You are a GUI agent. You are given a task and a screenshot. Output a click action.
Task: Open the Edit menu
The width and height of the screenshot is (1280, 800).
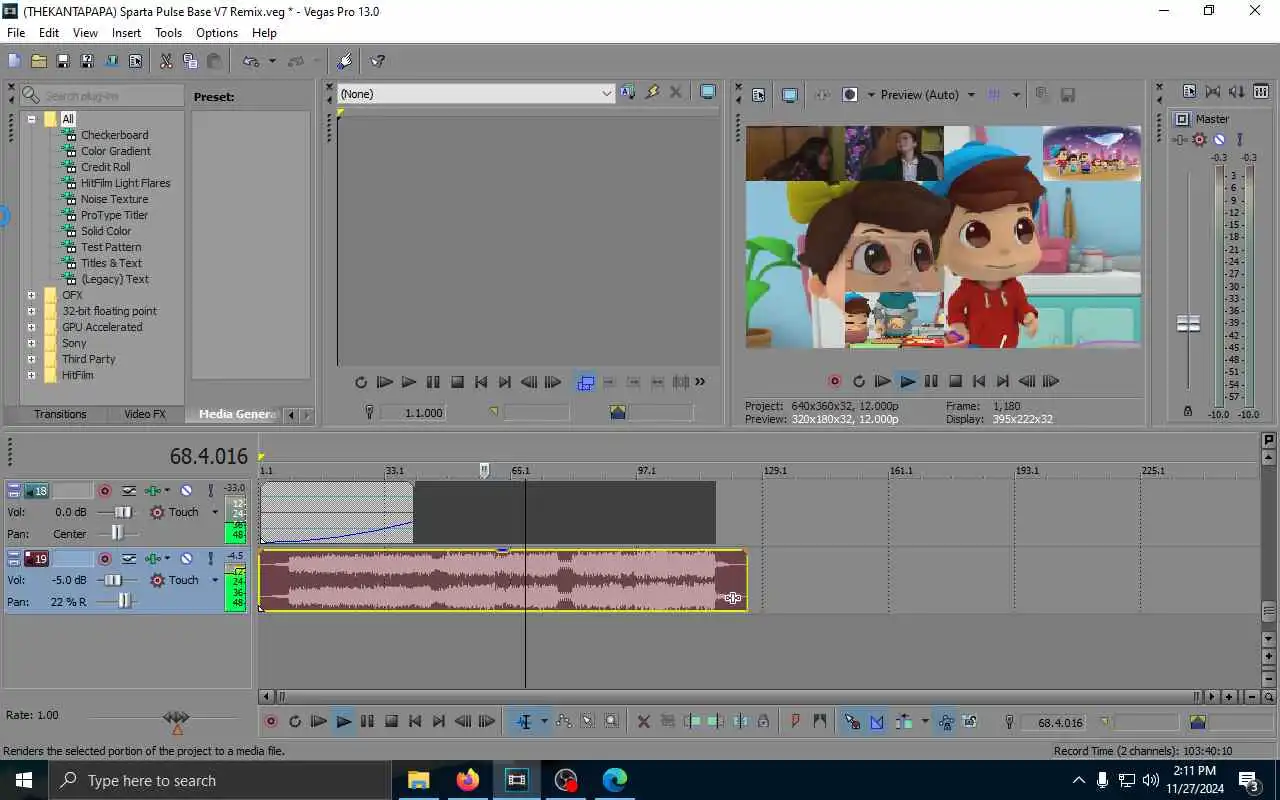49,33
